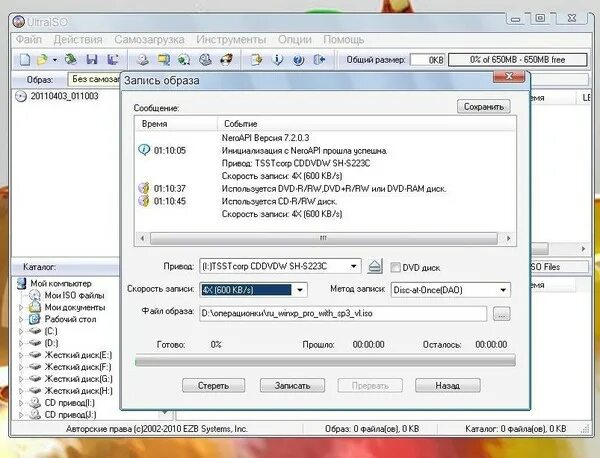
Task: Click disc icon next to 01:10:45 entry
Action: coord(144,200)
